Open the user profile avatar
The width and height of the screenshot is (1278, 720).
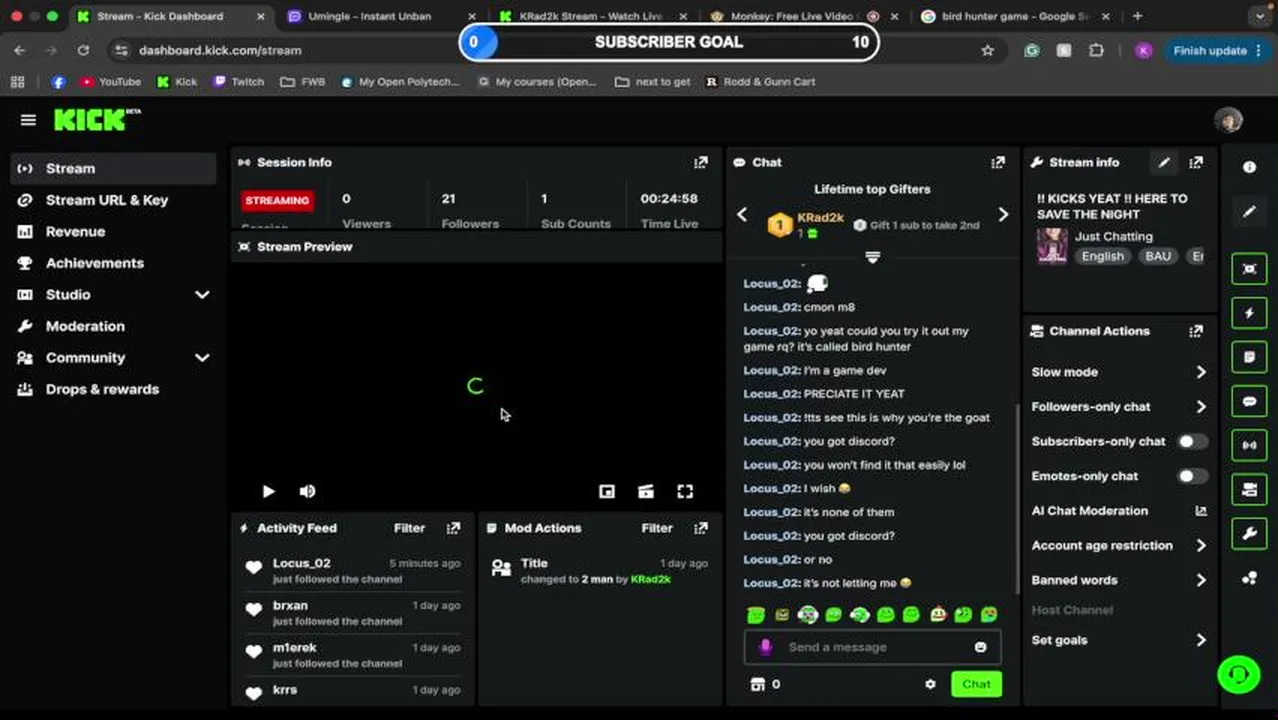pos(1229,120)
